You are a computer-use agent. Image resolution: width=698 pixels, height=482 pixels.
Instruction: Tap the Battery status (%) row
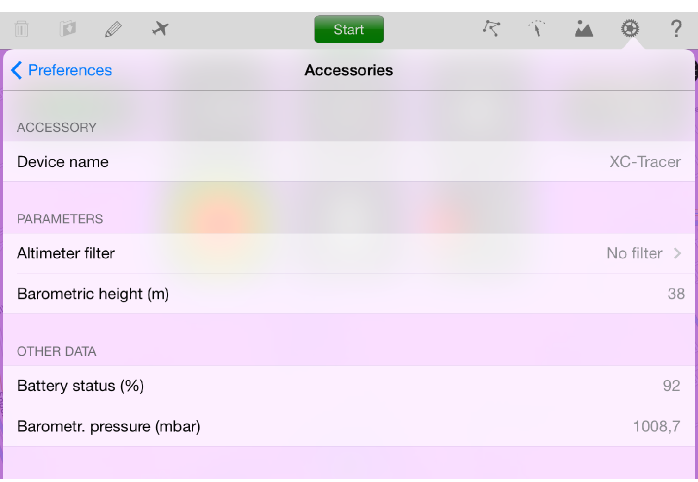349,386
